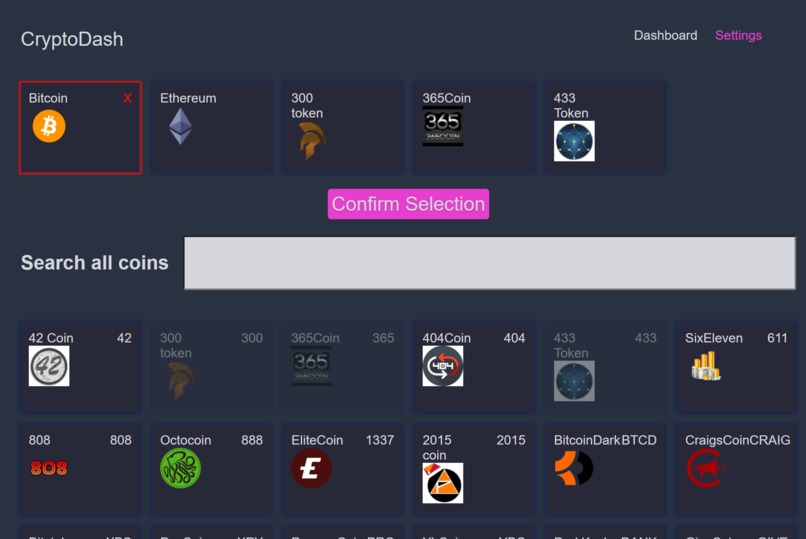This screenshot has width=806, height=539.
Task: Remove Bitcoin with the red X
Action: click(127, 98)
